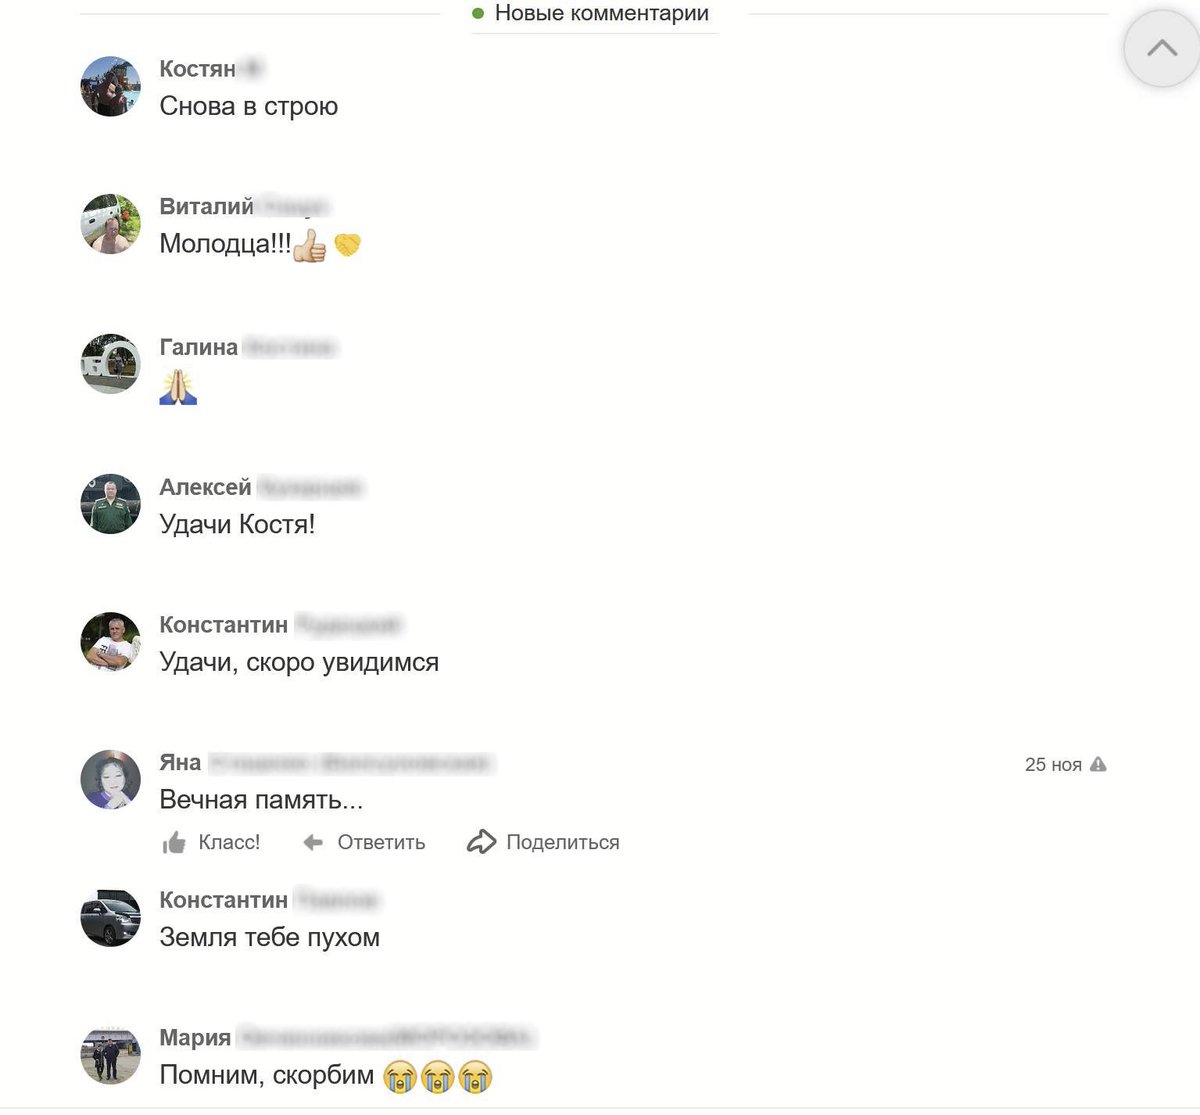The width and height of the screenshot is (1200, 1115).
Task: Open Мария's profile avatar
Action: 110,1055
